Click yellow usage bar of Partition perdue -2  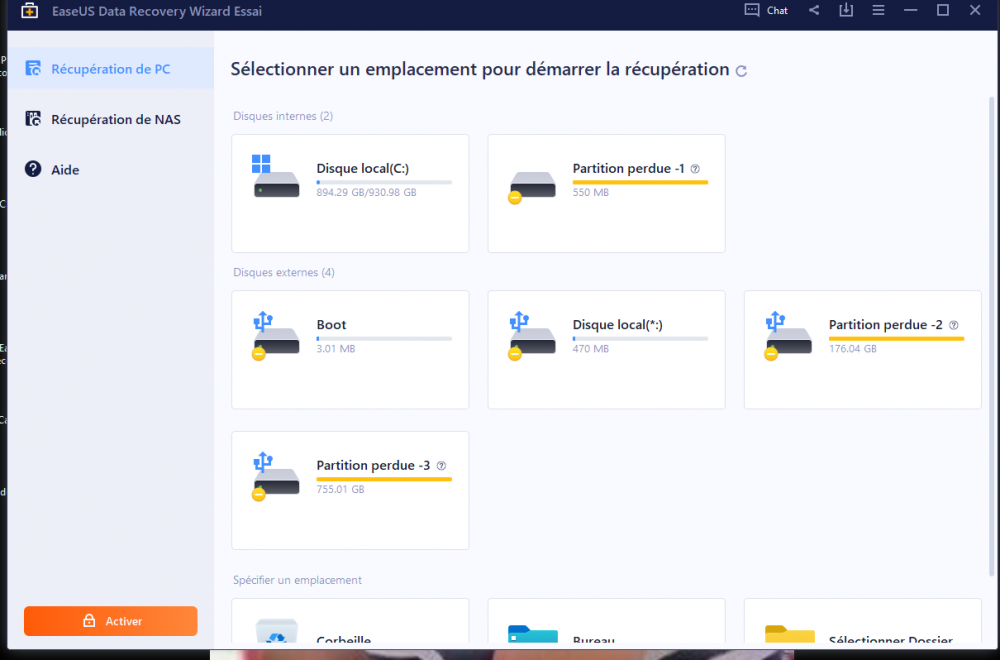click(x=897, y=339)
